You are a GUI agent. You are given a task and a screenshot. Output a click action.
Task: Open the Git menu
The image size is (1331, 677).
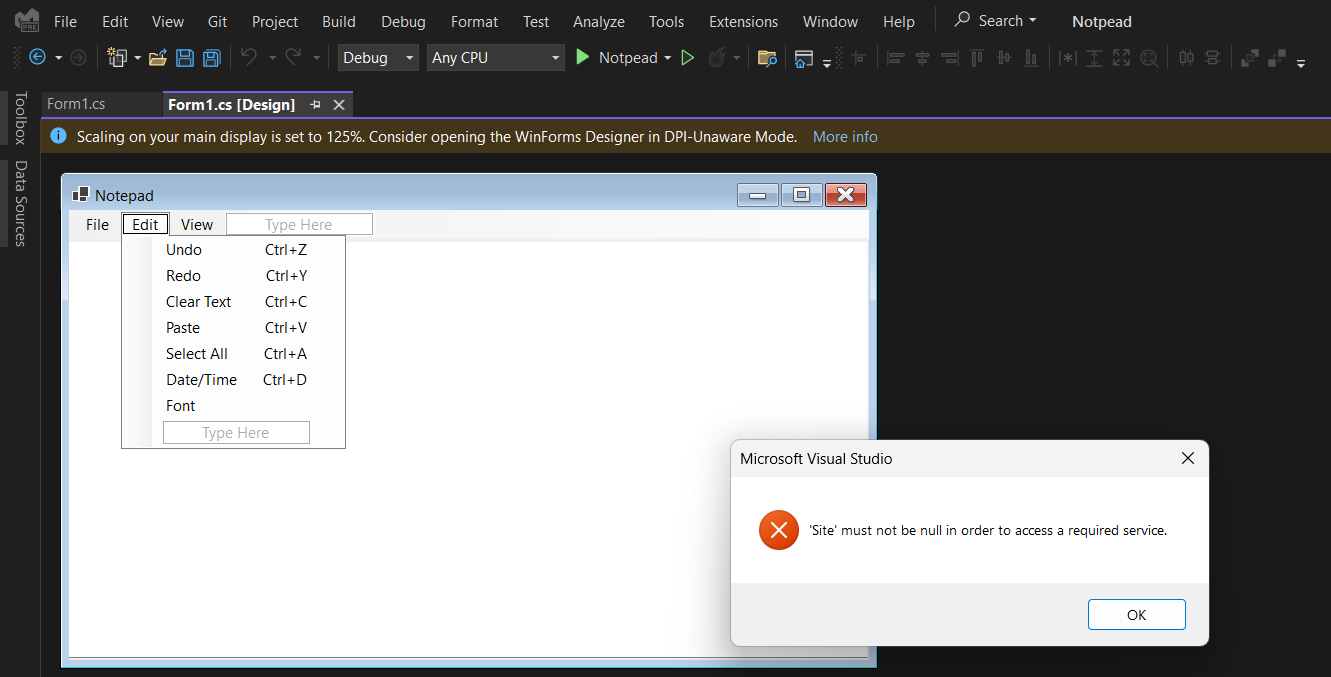click(217, 21)
